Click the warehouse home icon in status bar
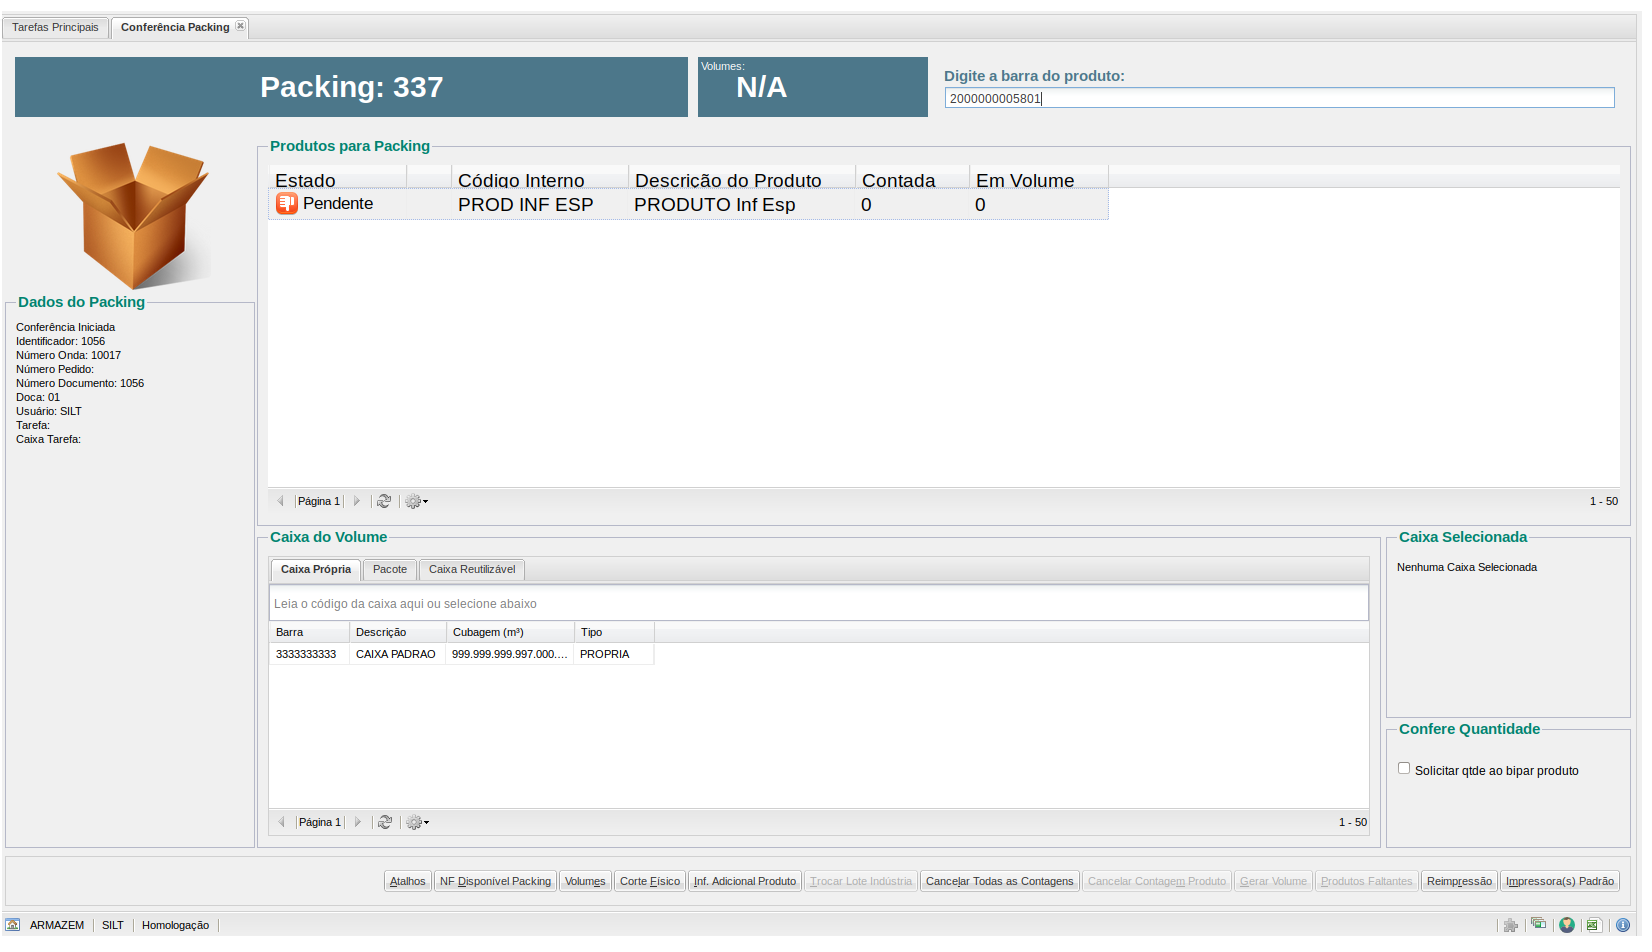This screenshot has width=1652, height=952. [12, 925]
